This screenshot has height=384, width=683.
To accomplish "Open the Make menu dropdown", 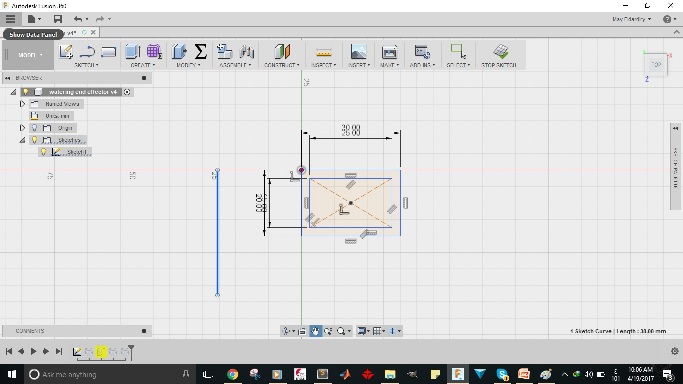I will (x=389, y=65).
